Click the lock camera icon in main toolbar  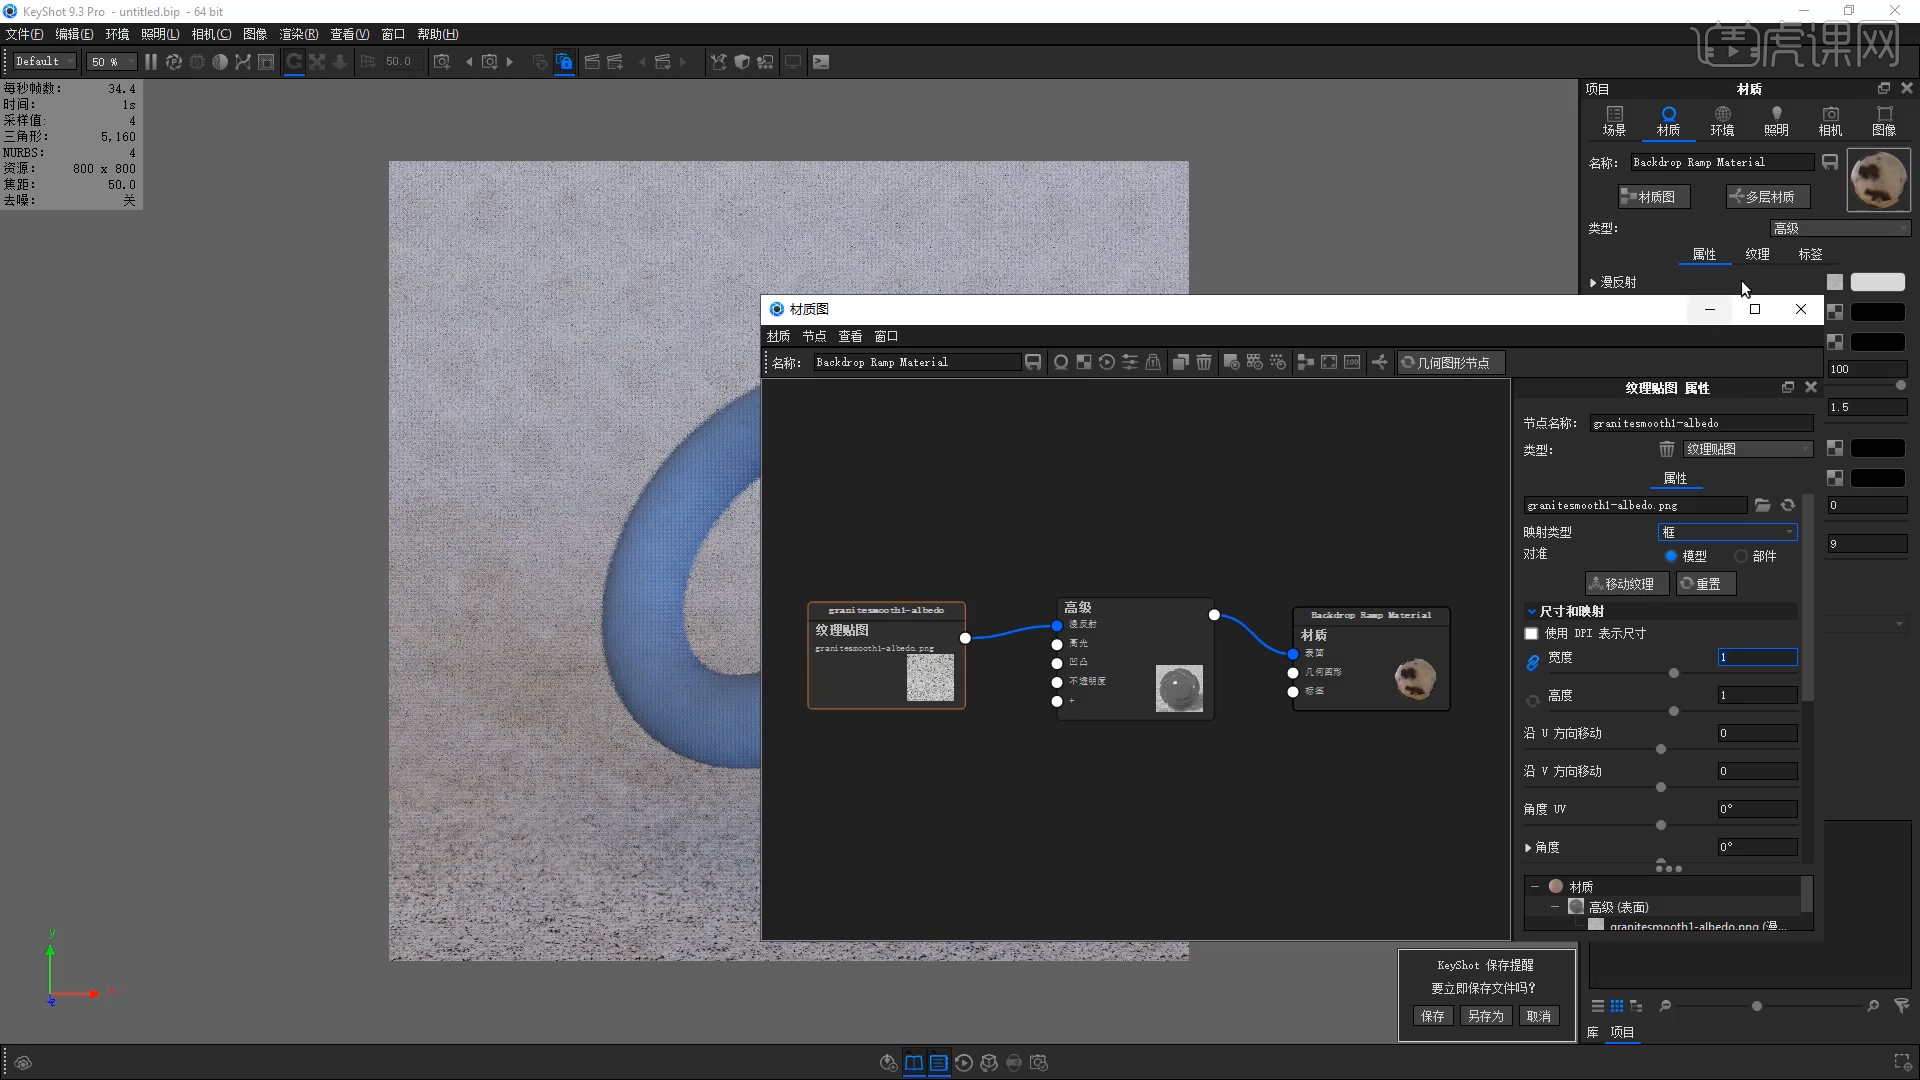(564, 62)
